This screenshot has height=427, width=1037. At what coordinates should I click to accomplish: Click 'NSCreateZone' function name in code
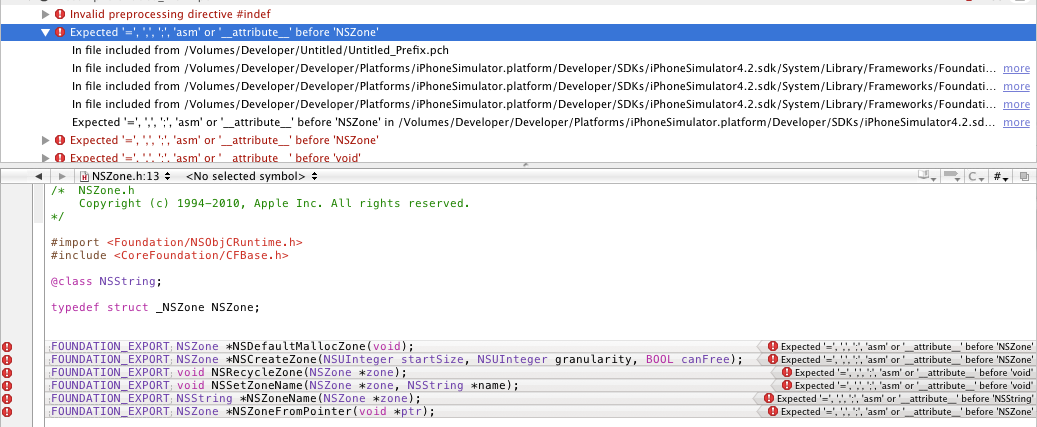[273, 360]
